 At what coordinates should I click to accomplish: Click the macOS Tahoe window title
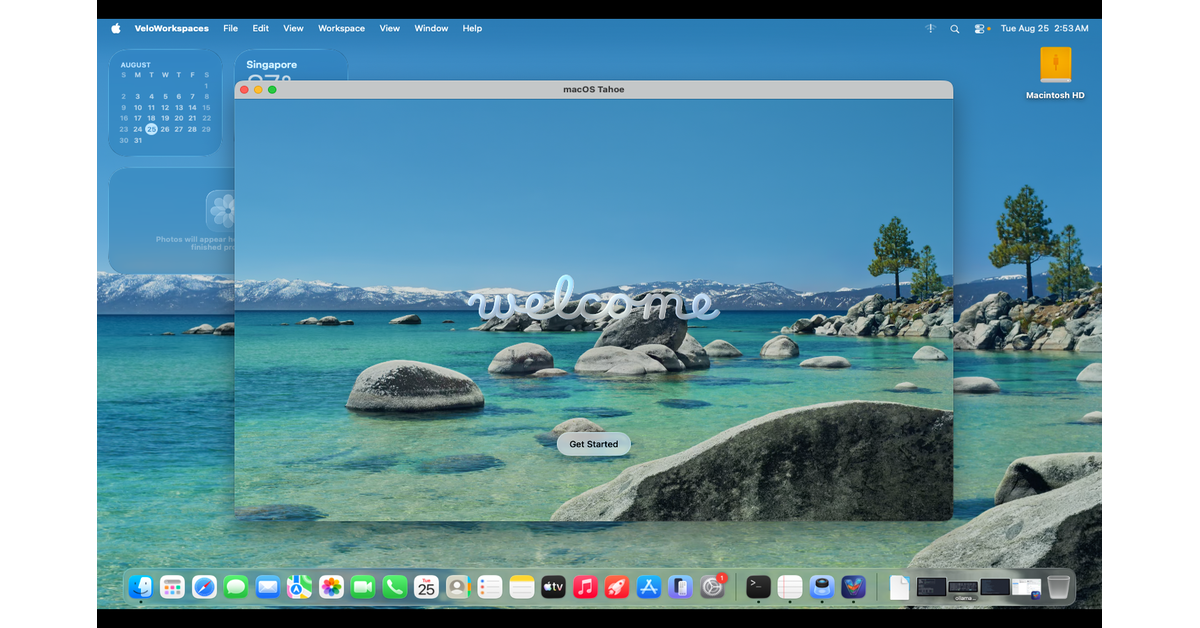593,89
